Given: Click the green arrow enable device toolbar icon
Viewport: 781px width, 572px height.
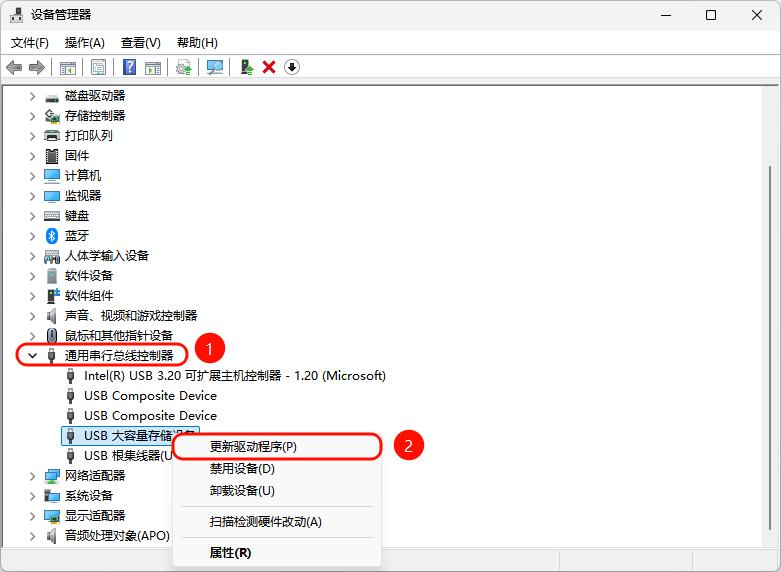Looking at the screenshot, I should 246,67.
